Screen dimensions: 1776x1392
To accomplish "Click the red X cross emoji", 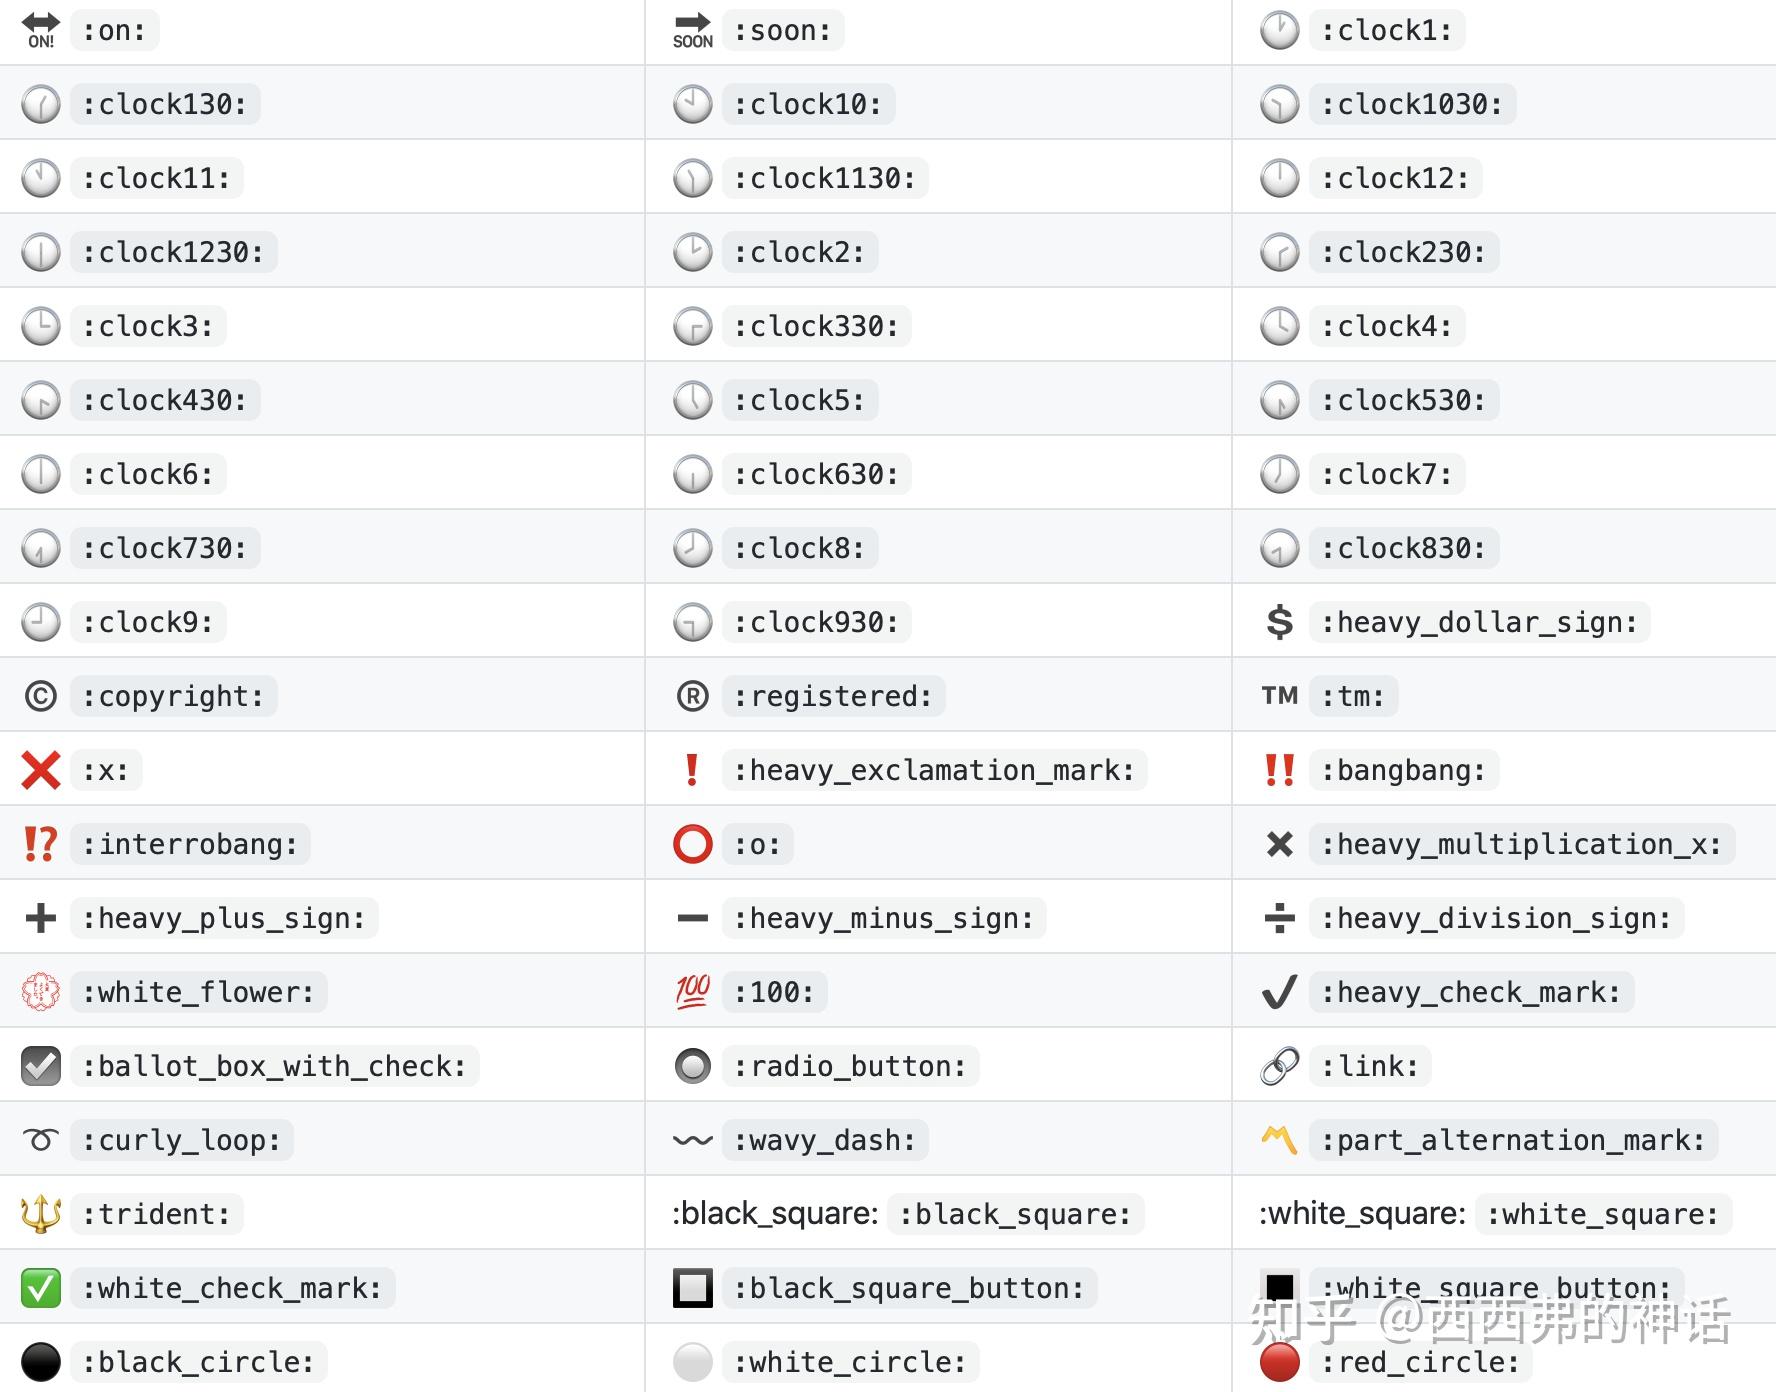I will click(x=41, y=770).
